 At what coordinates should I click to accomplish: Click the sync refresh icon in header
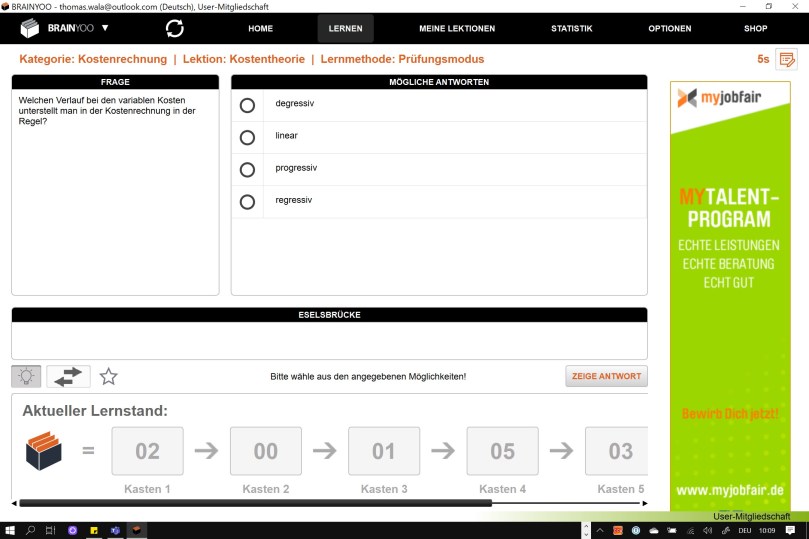point(174,29)
